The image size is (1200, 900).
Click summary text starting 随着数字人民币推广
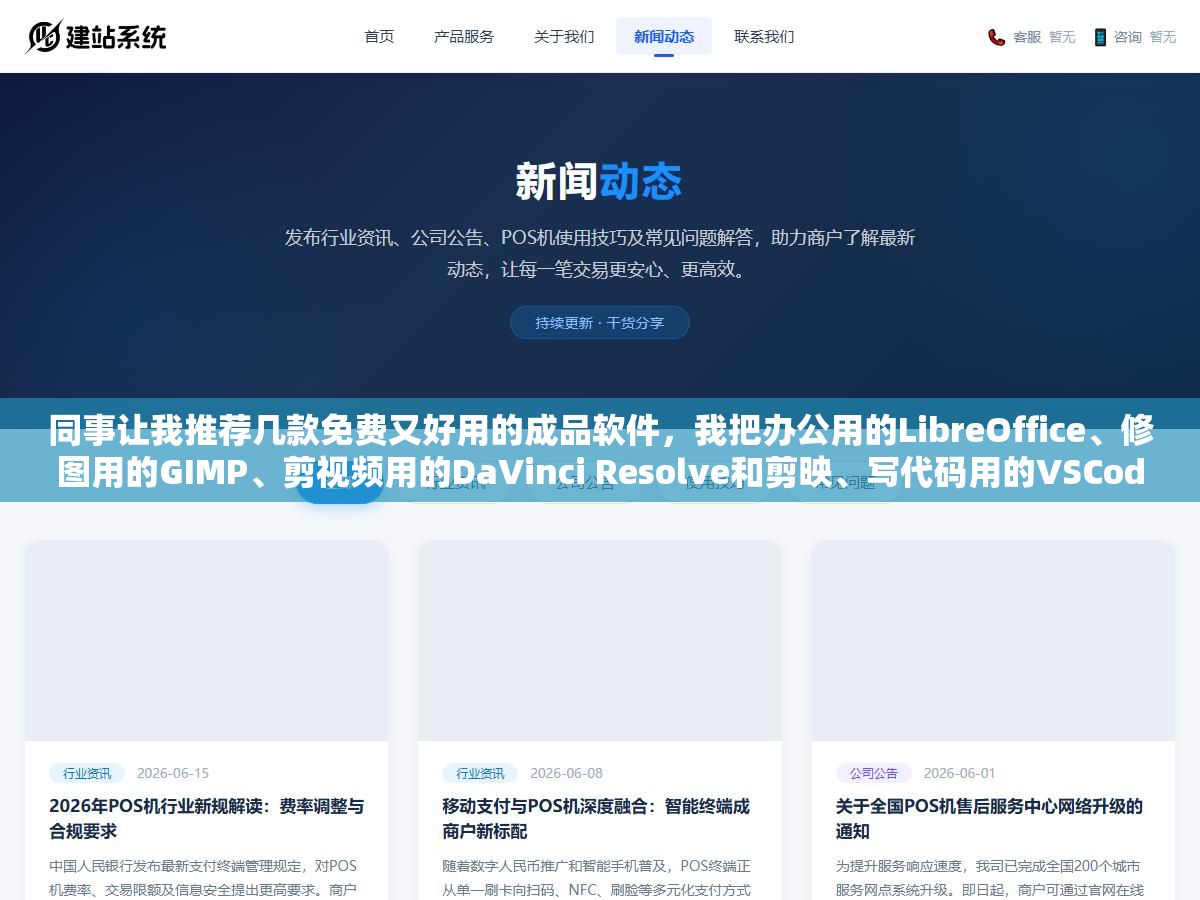(597, 878)
